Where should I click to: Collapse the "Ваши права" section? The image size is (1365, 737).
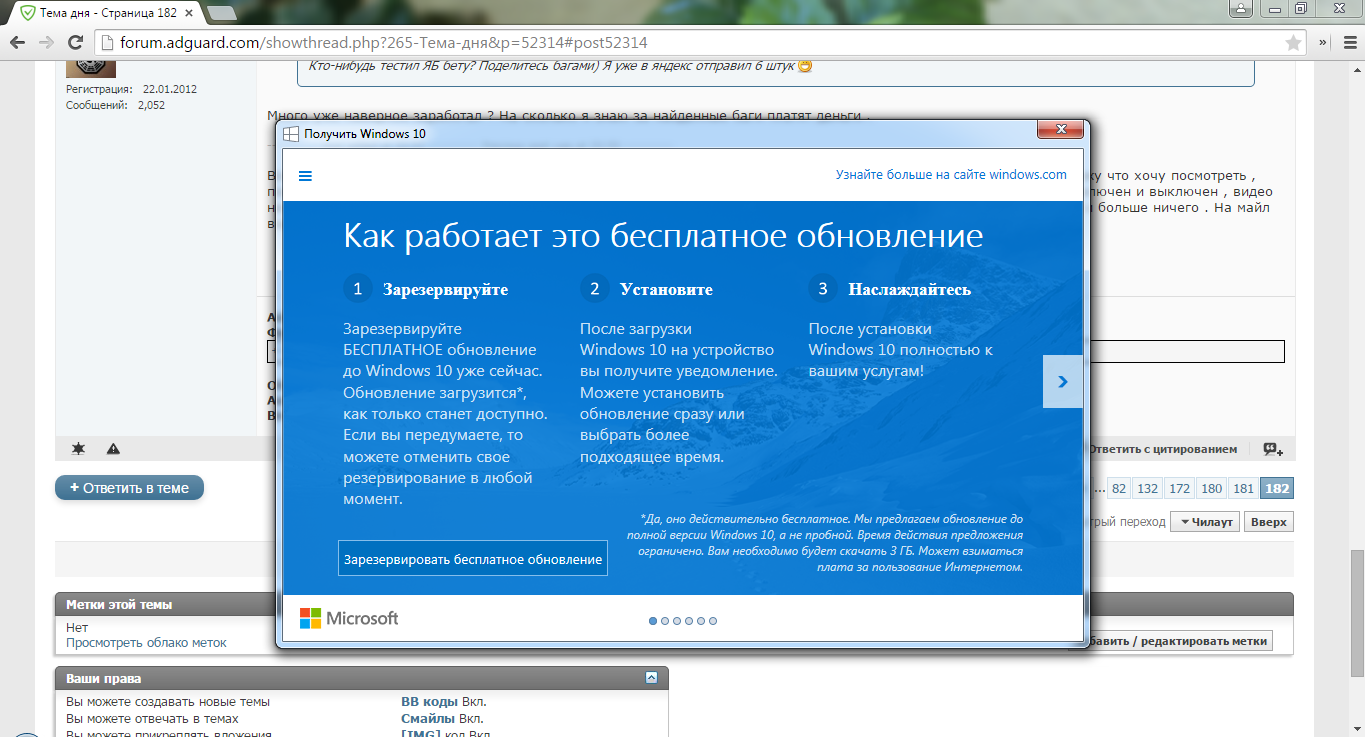(651, 678)
